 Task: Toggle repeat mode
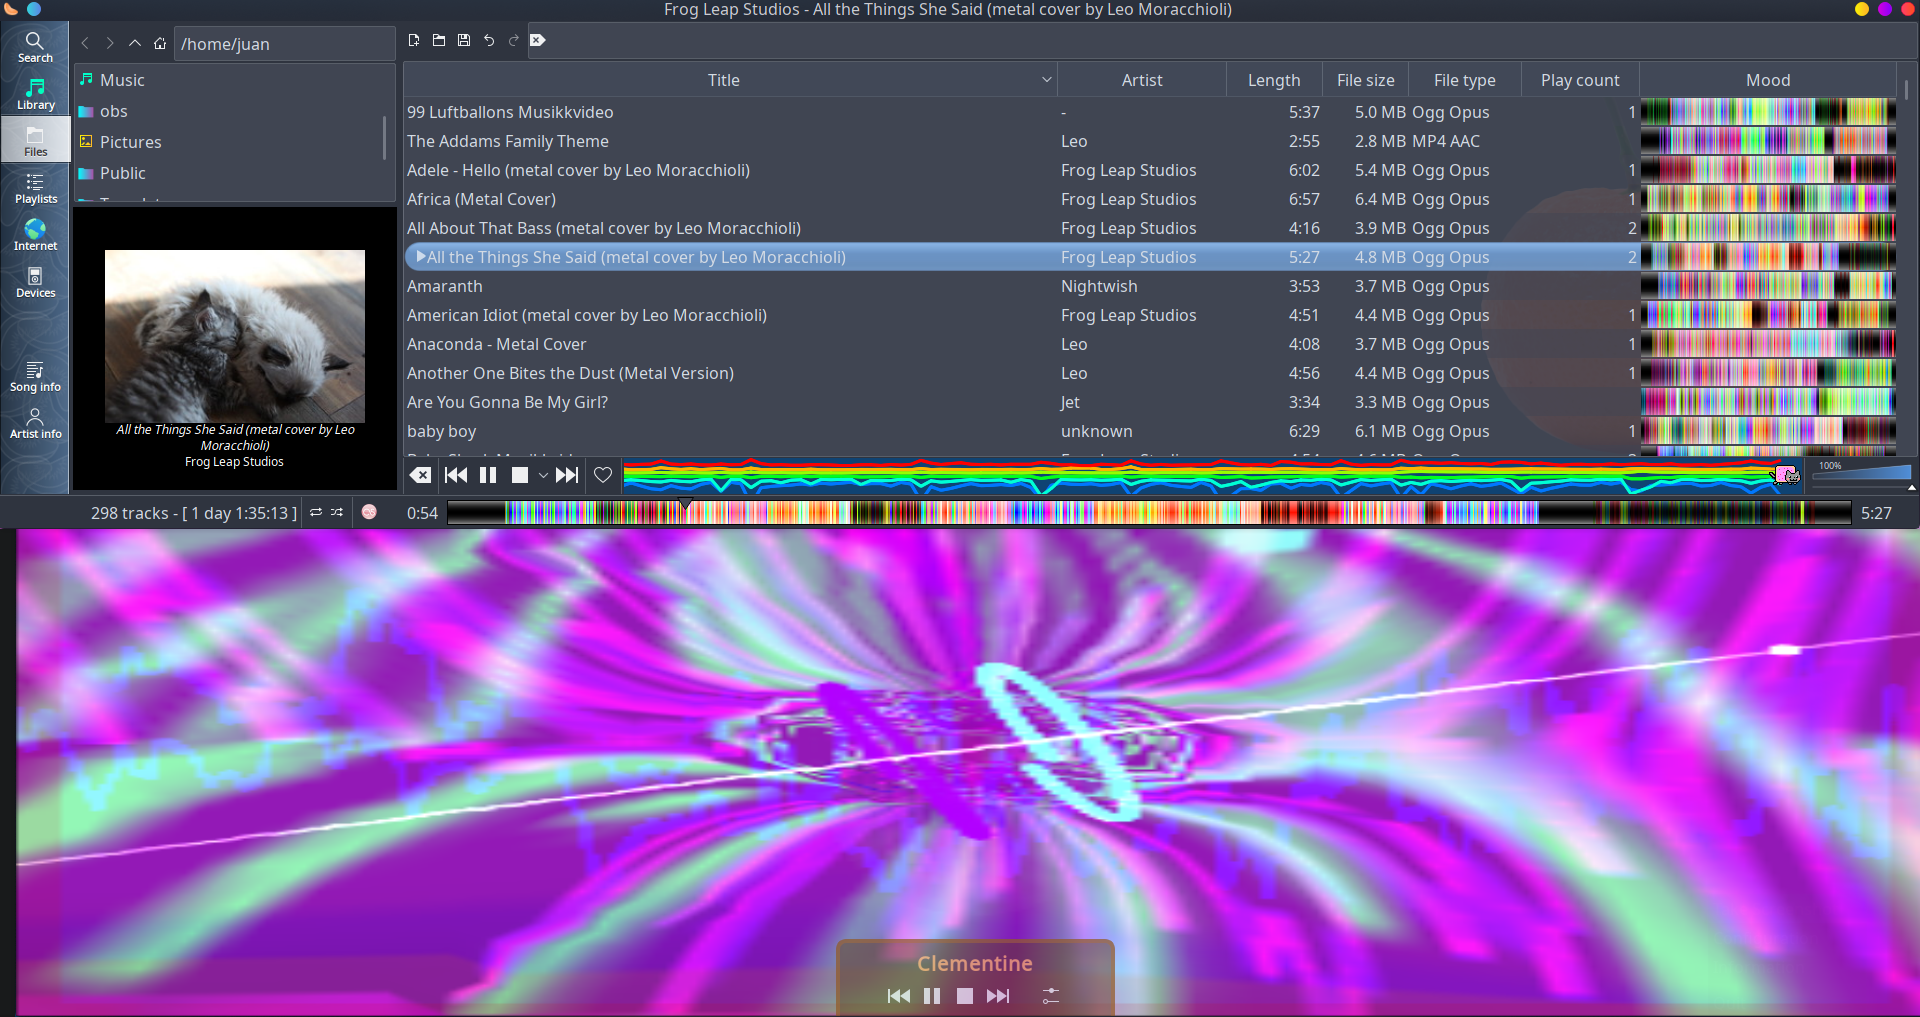click(316, 512)
